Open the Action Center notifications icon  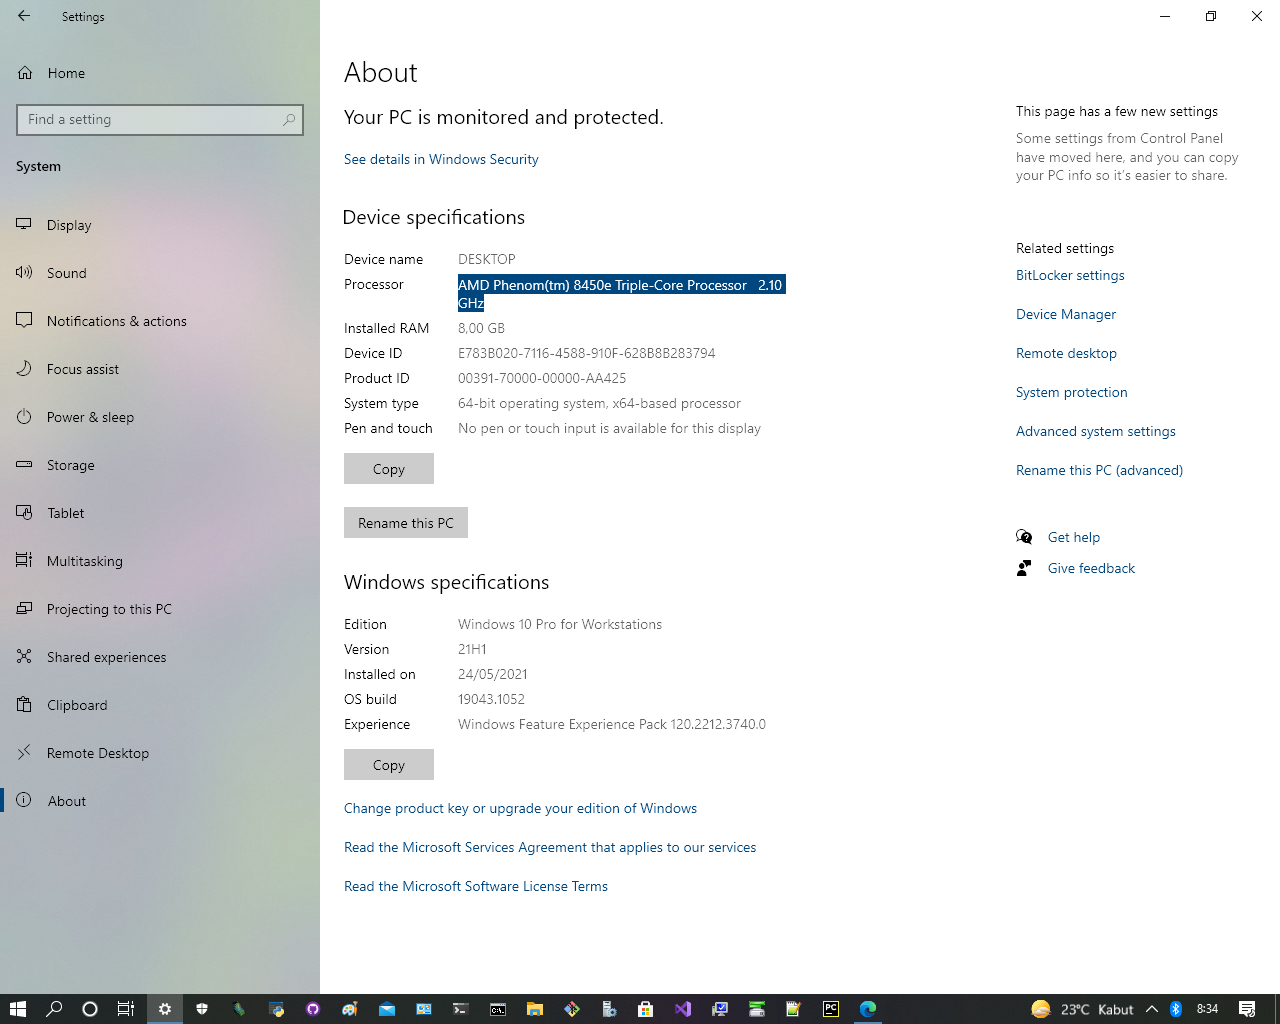click(x=1247, y=1009)
